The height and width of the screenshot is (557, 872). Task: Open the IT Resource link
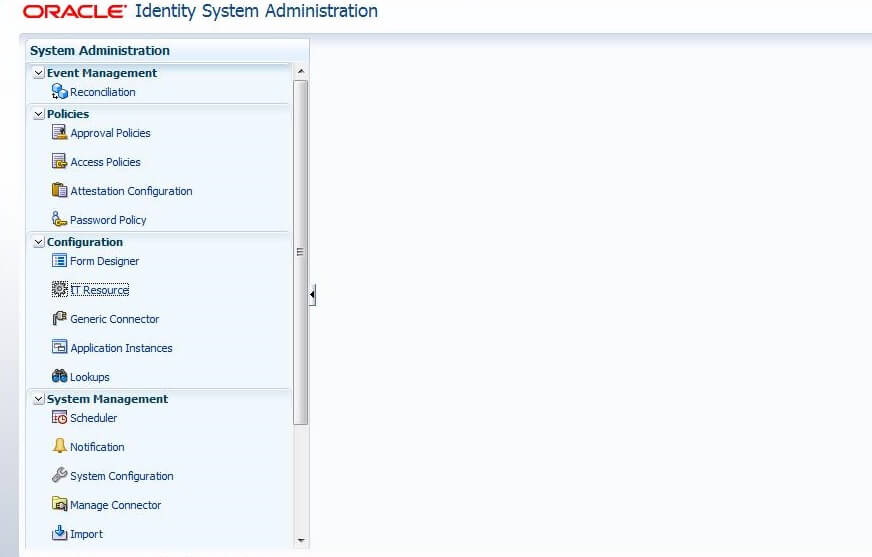point(99,290)
